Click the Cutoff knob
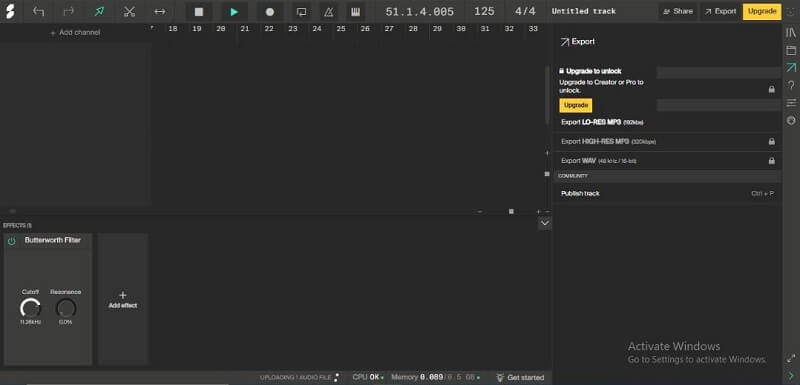The height and width of the screenshot is (385, 800). (30, 309)
